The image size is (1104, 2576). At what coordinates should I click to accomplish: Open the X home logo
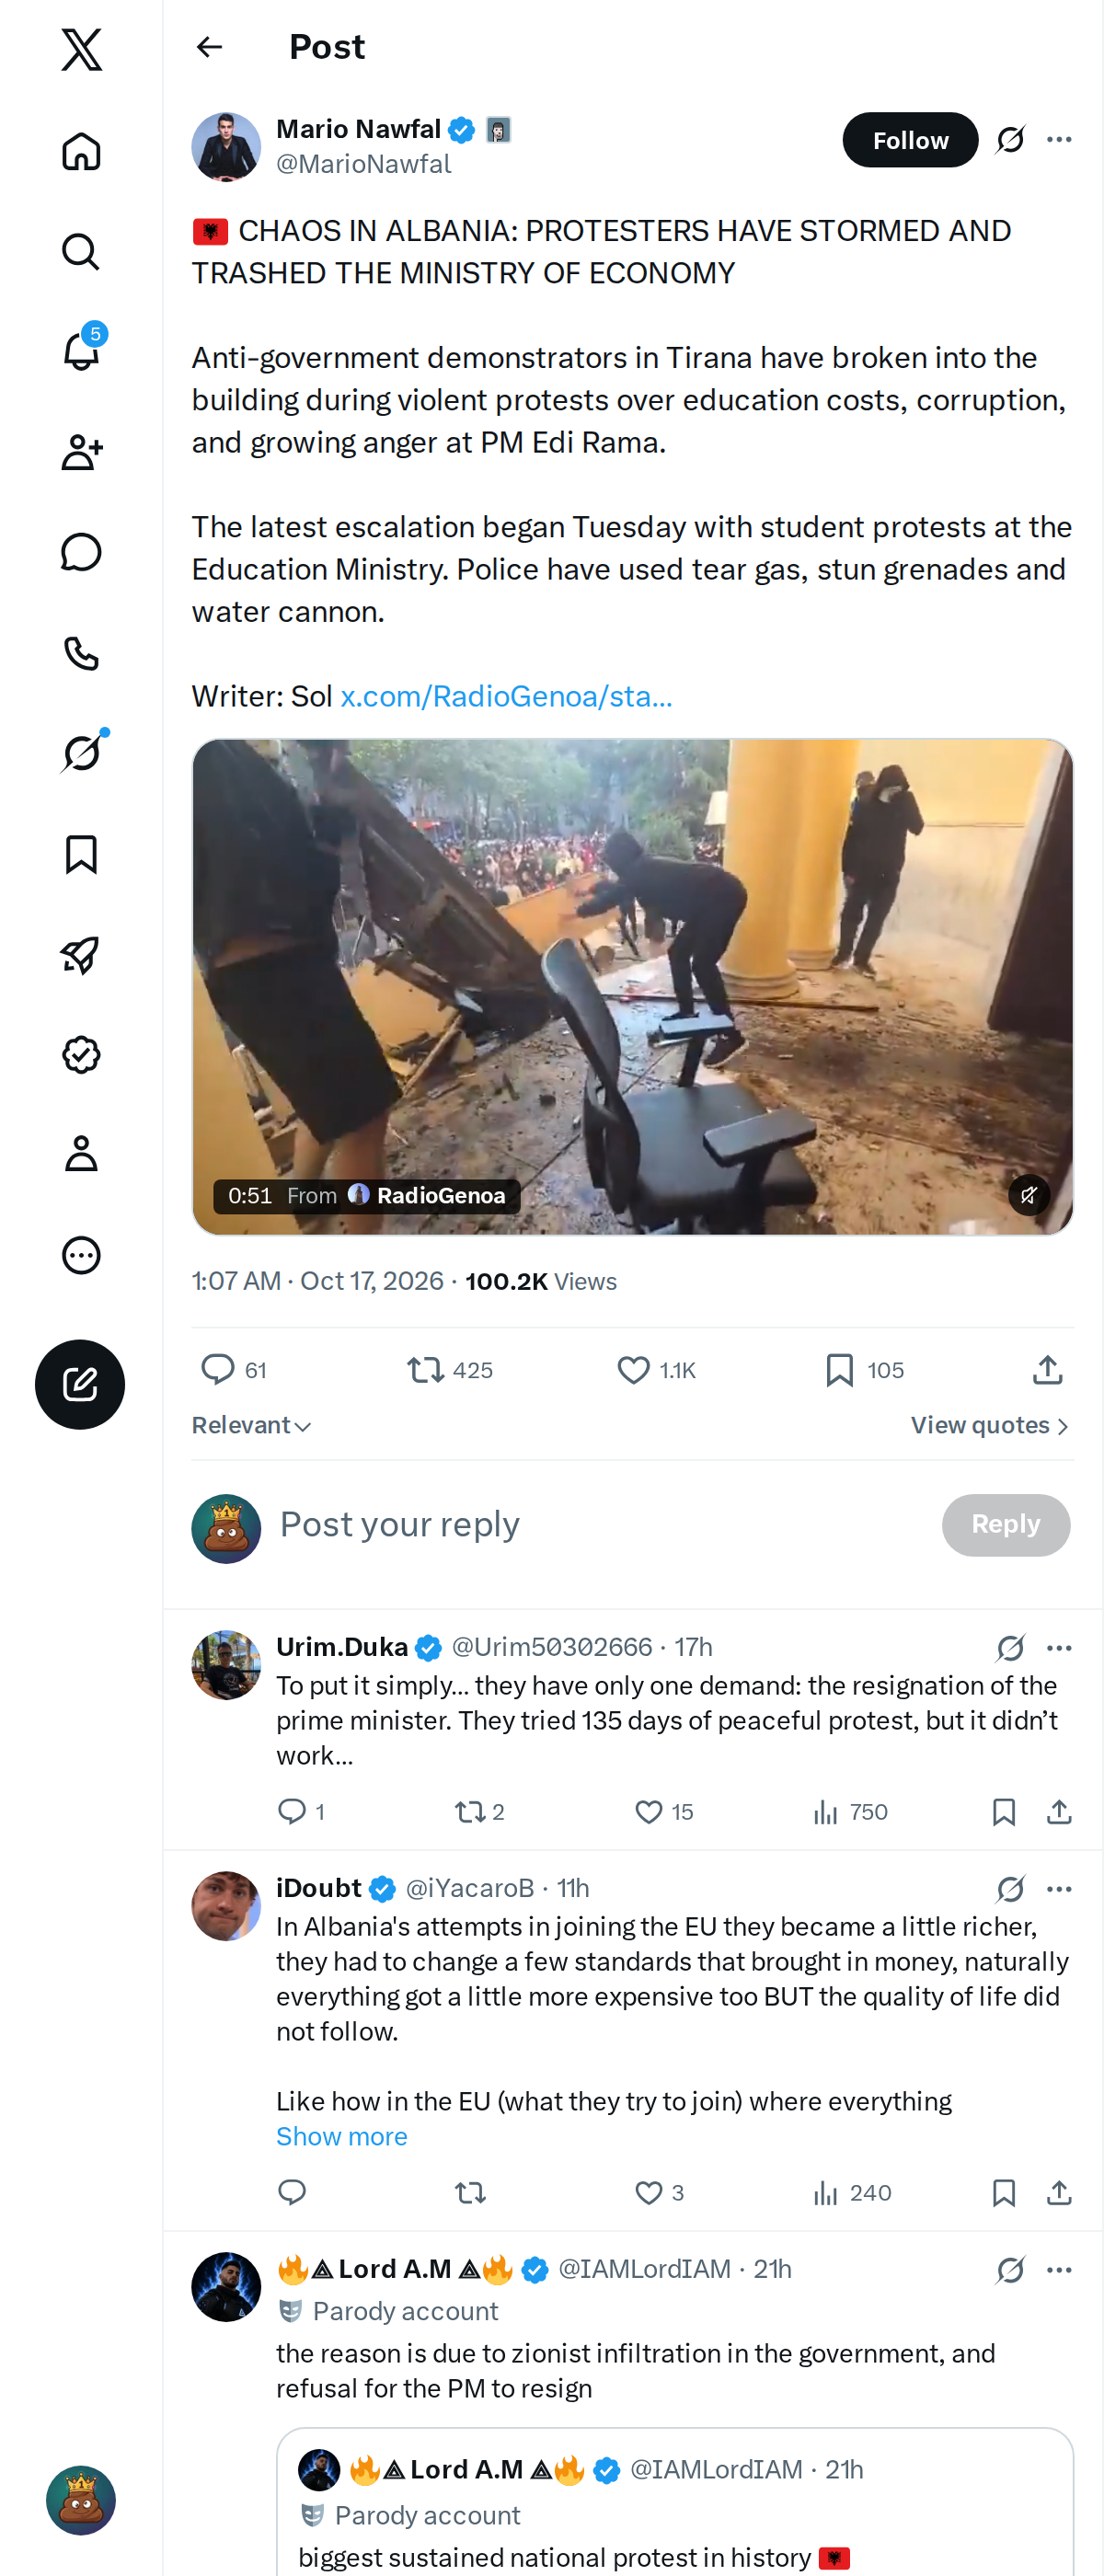pos(81,49)
